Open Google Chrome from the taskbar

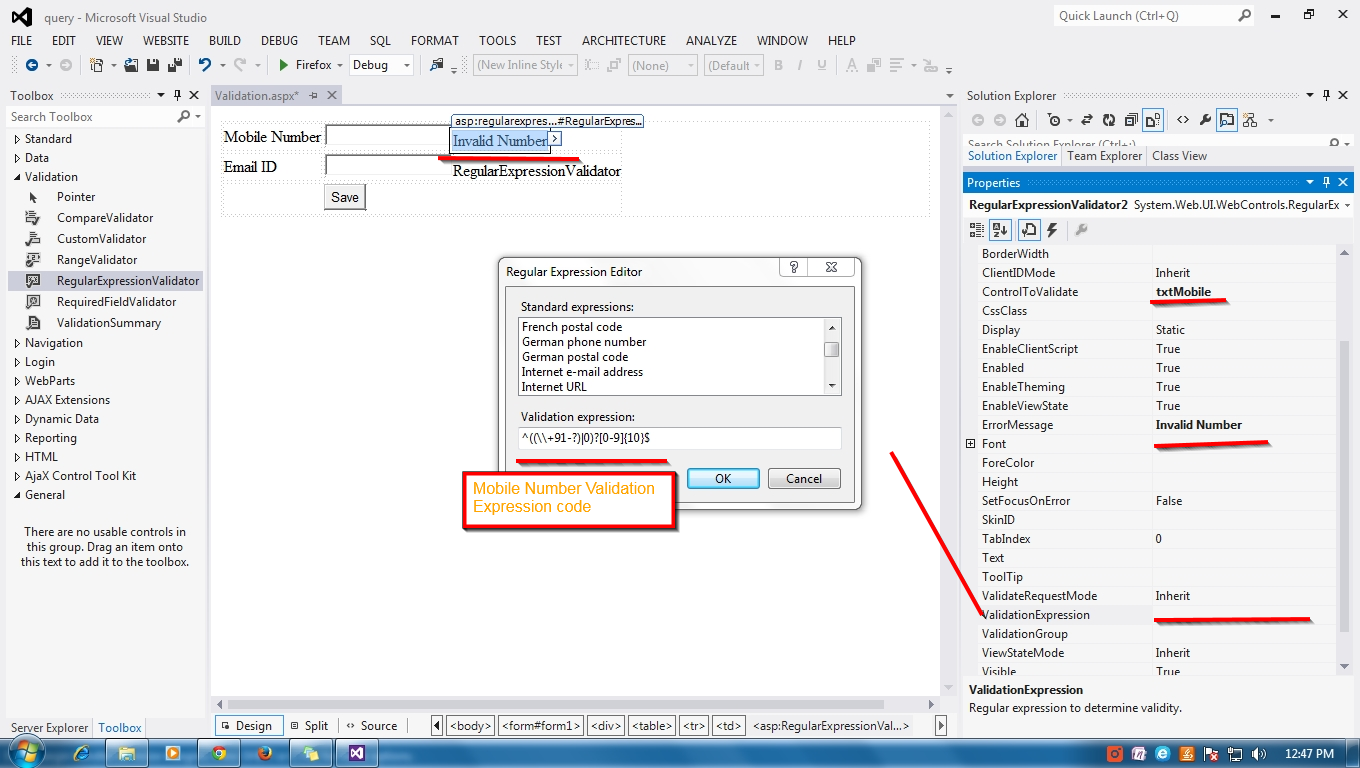click(x=219, y=753)
